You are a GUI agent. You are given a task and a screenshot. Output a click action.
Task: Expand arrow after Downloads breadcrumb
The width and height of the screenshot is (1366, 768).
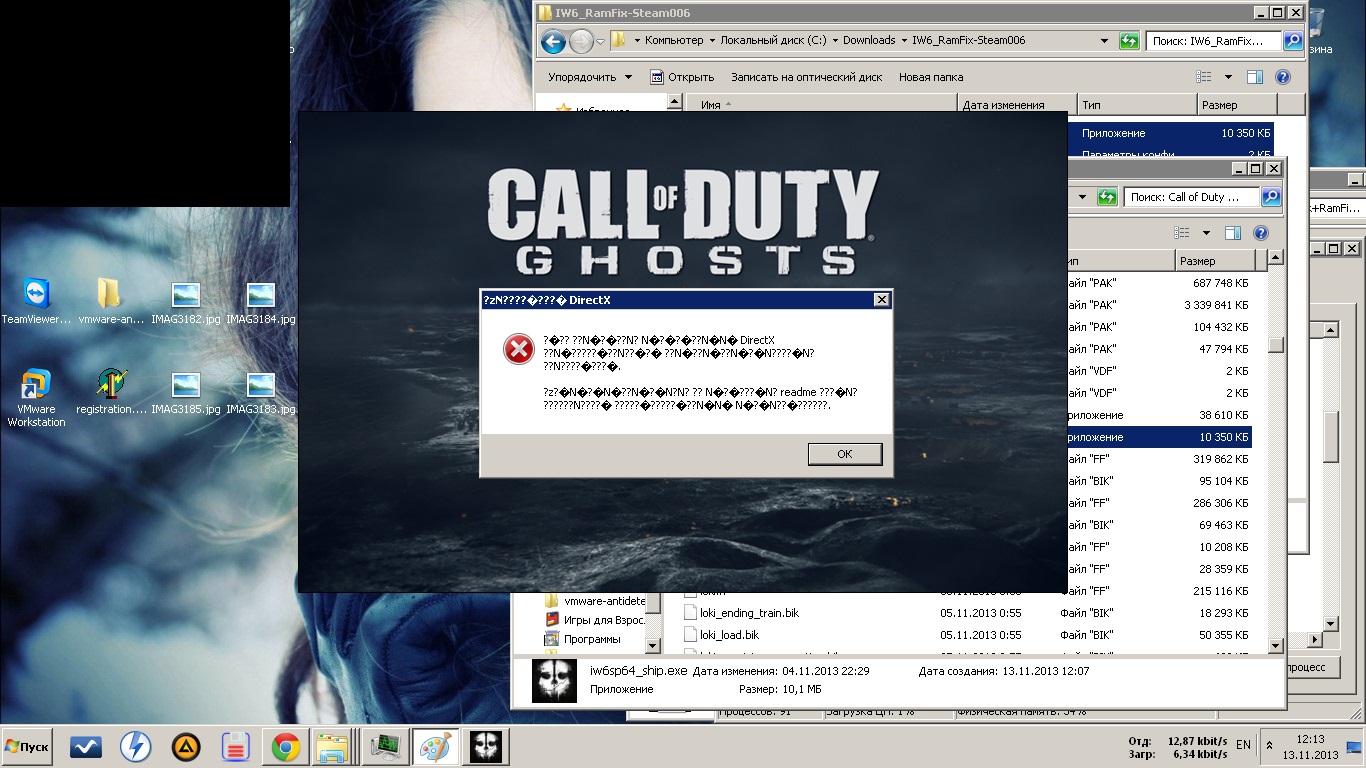point(904,41)
